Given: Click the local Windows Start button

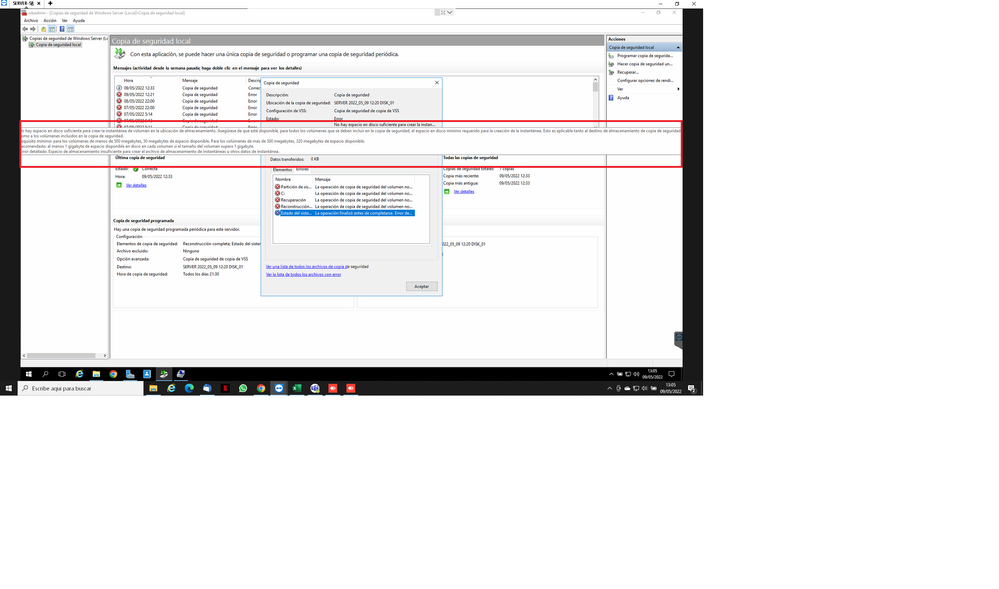Looking at the screenshot, I should coord(8,388).
